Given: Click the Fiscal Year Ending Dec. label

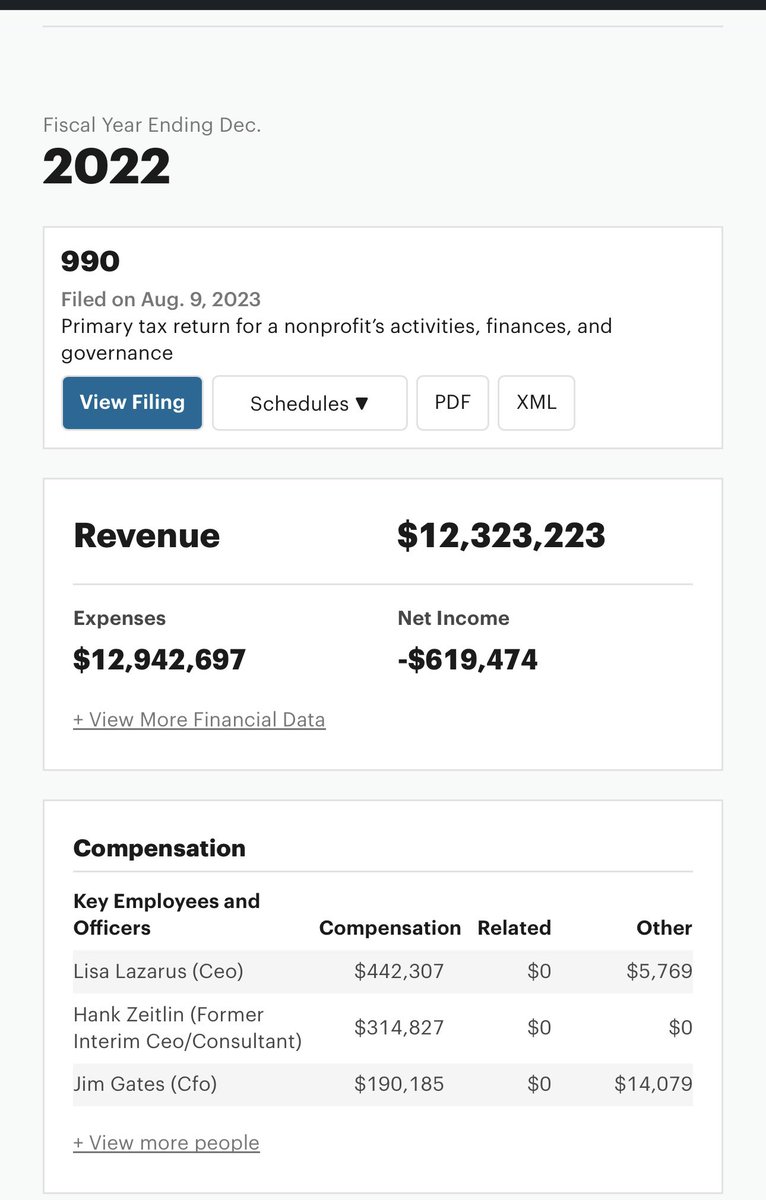Looking at the screenshot, I should (152, 125).
